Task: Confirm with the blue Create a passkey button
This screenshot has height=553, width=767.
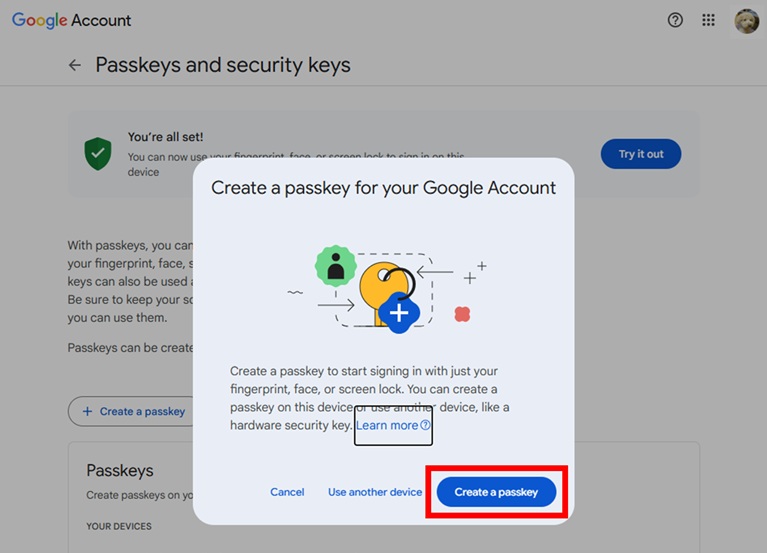Action: (496, 492)
